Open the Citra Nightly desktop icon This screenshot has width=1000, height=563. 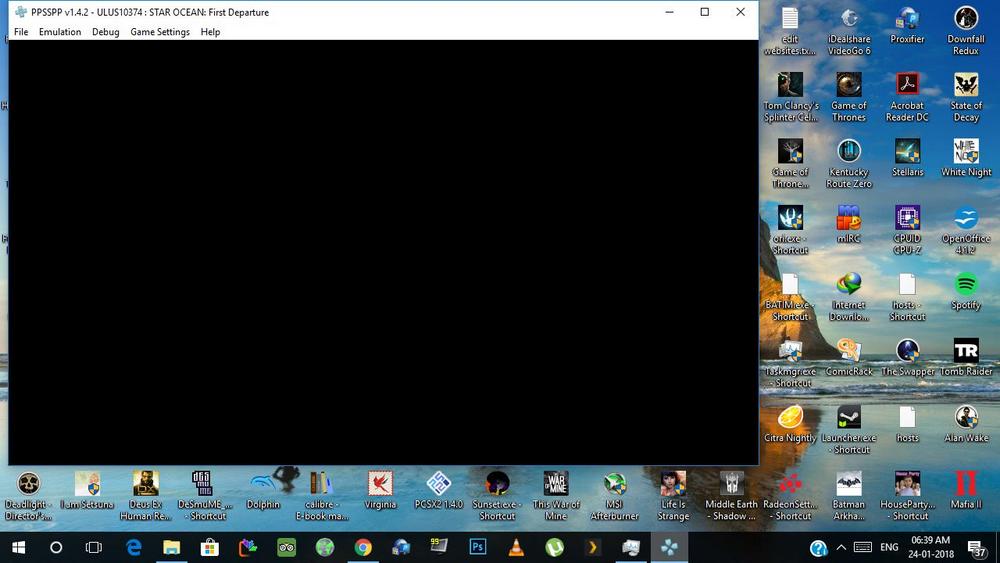click(x=790, y=418)
